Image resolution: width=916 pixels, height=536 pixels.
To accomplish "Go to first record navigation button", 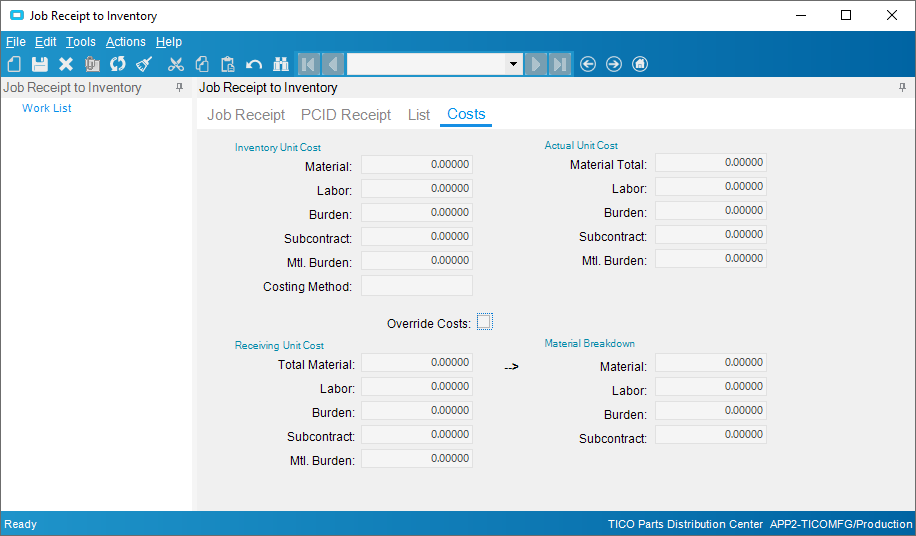I will pos(308,64).
